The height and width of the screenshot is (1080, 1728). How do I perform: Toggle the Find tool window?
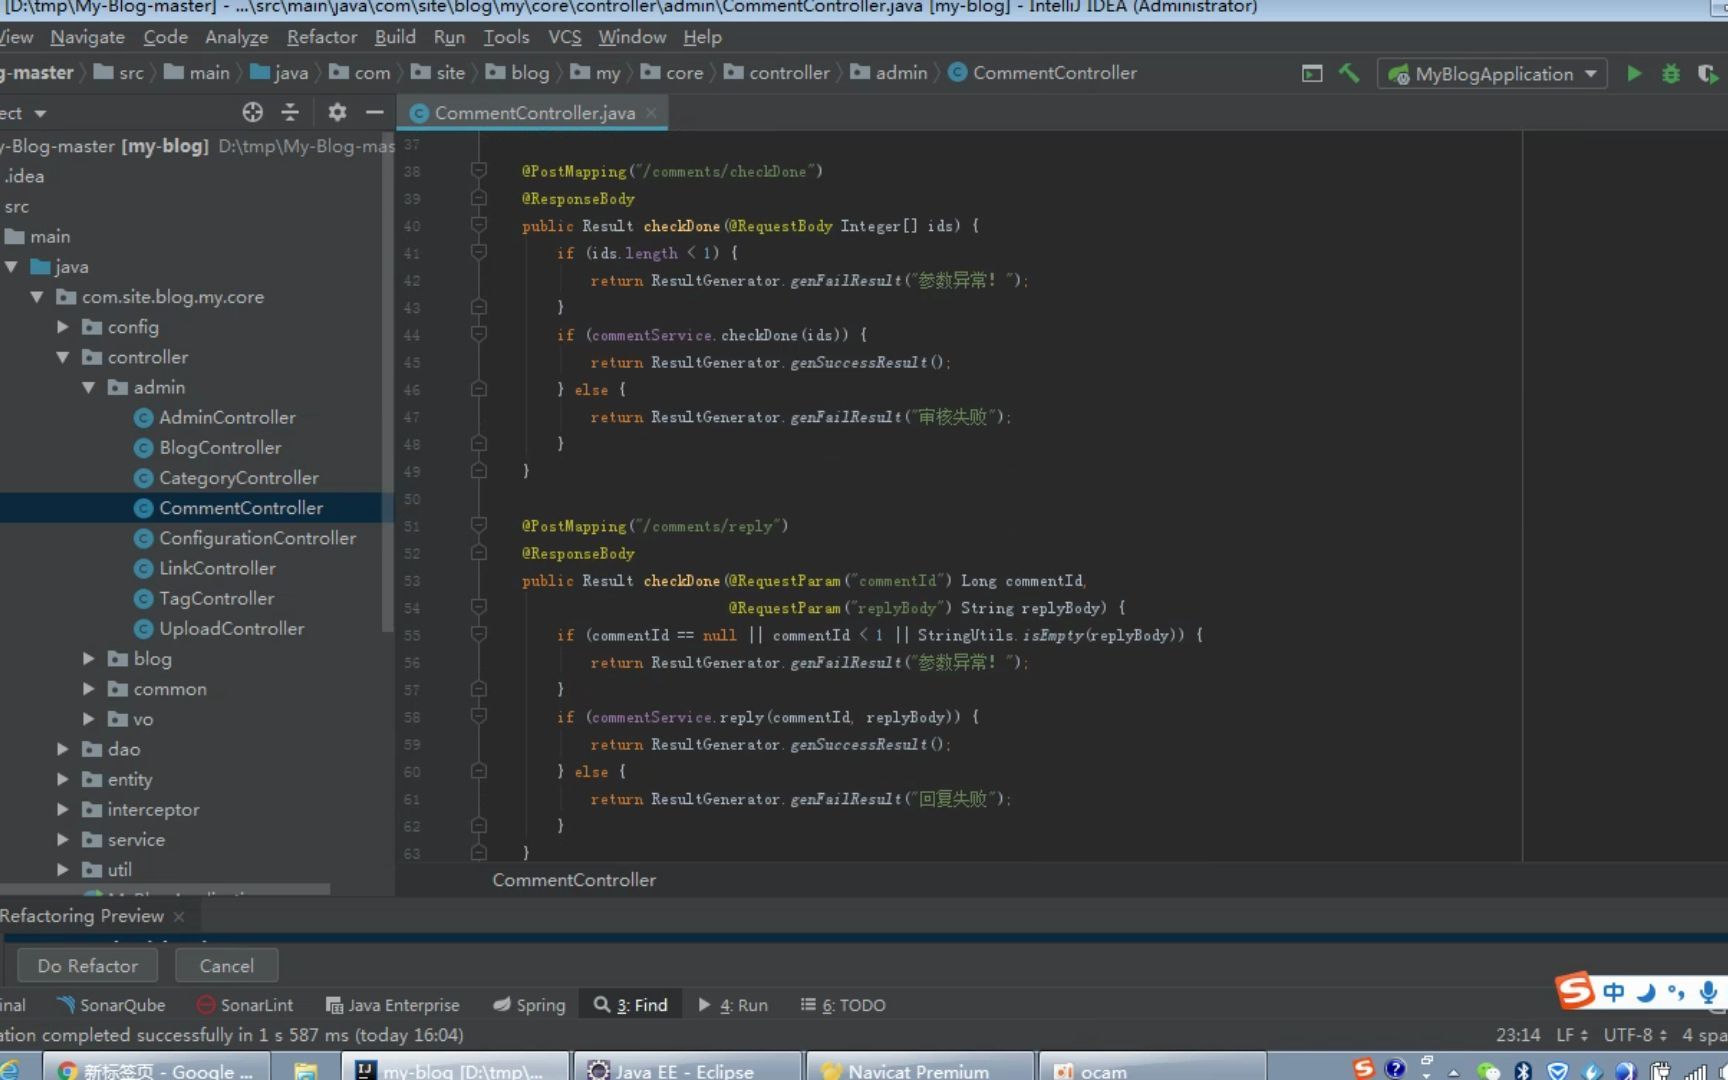630,1005
